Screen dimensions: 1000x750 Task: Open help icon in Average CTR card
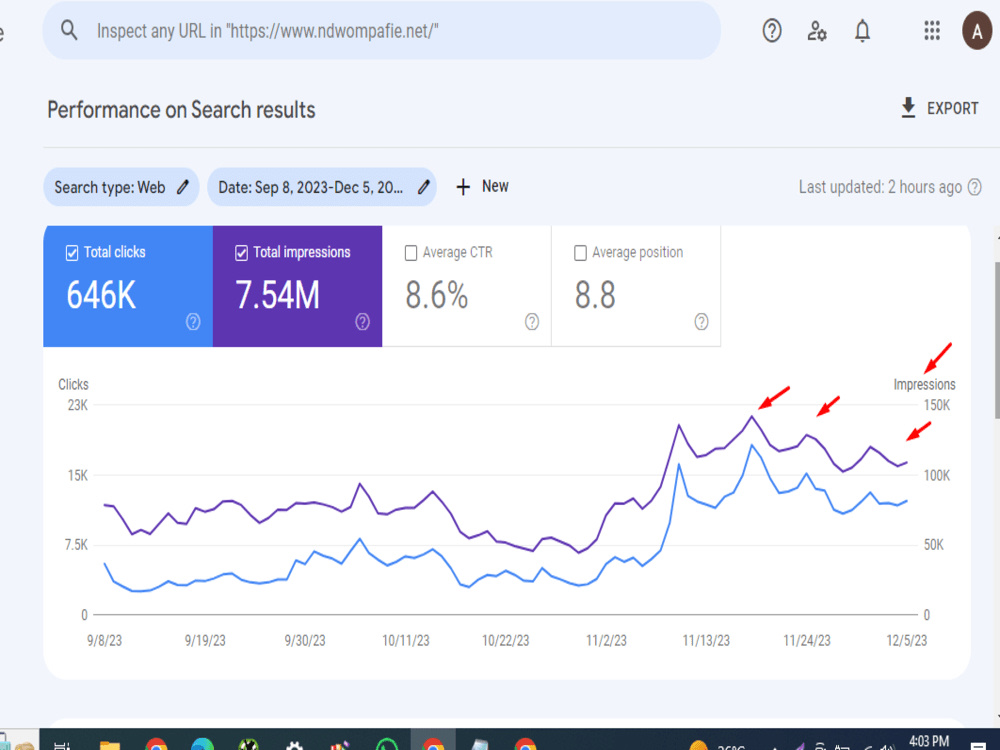click(x=532, y=321)
